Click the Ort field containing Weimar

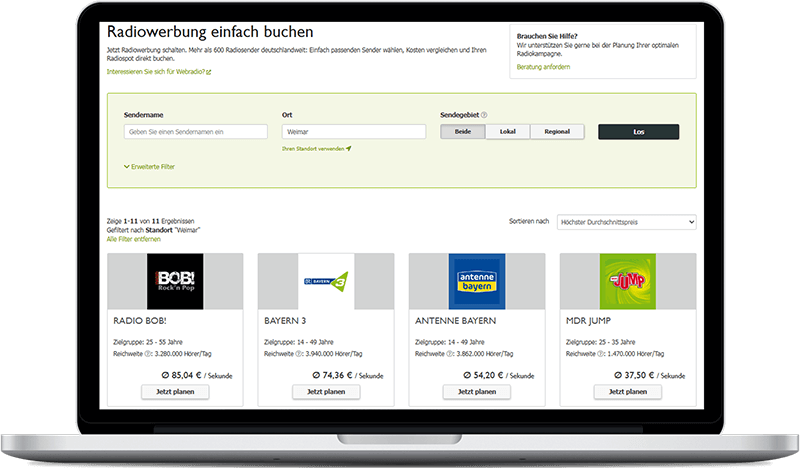[354, 132]
